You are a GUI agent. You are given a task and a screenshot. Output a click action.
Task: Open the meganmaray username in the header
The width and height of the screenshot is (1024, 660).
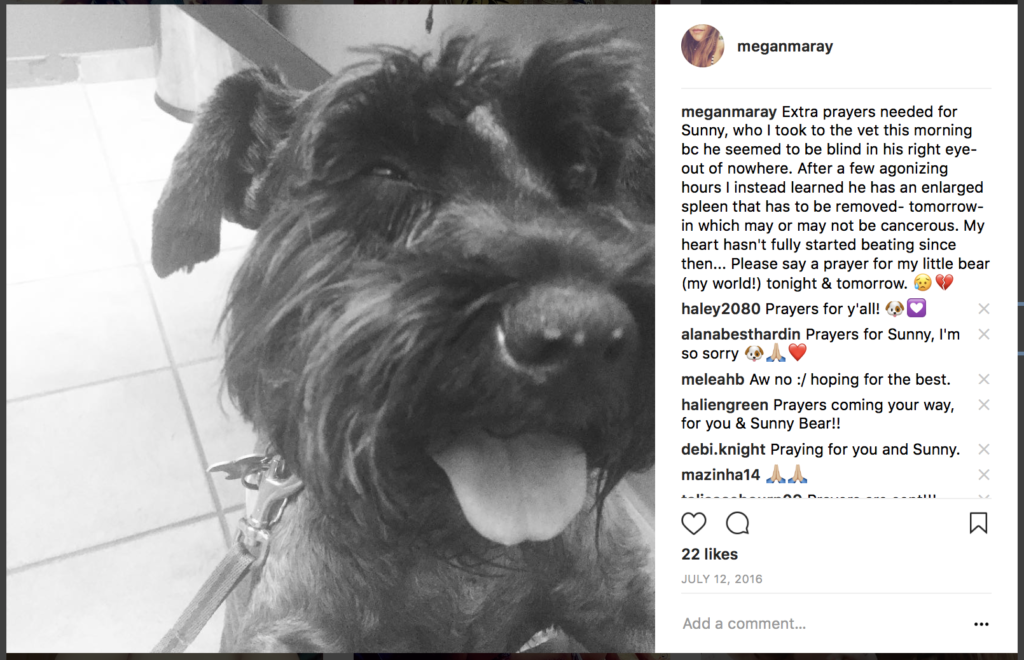[x=785, y=46]
